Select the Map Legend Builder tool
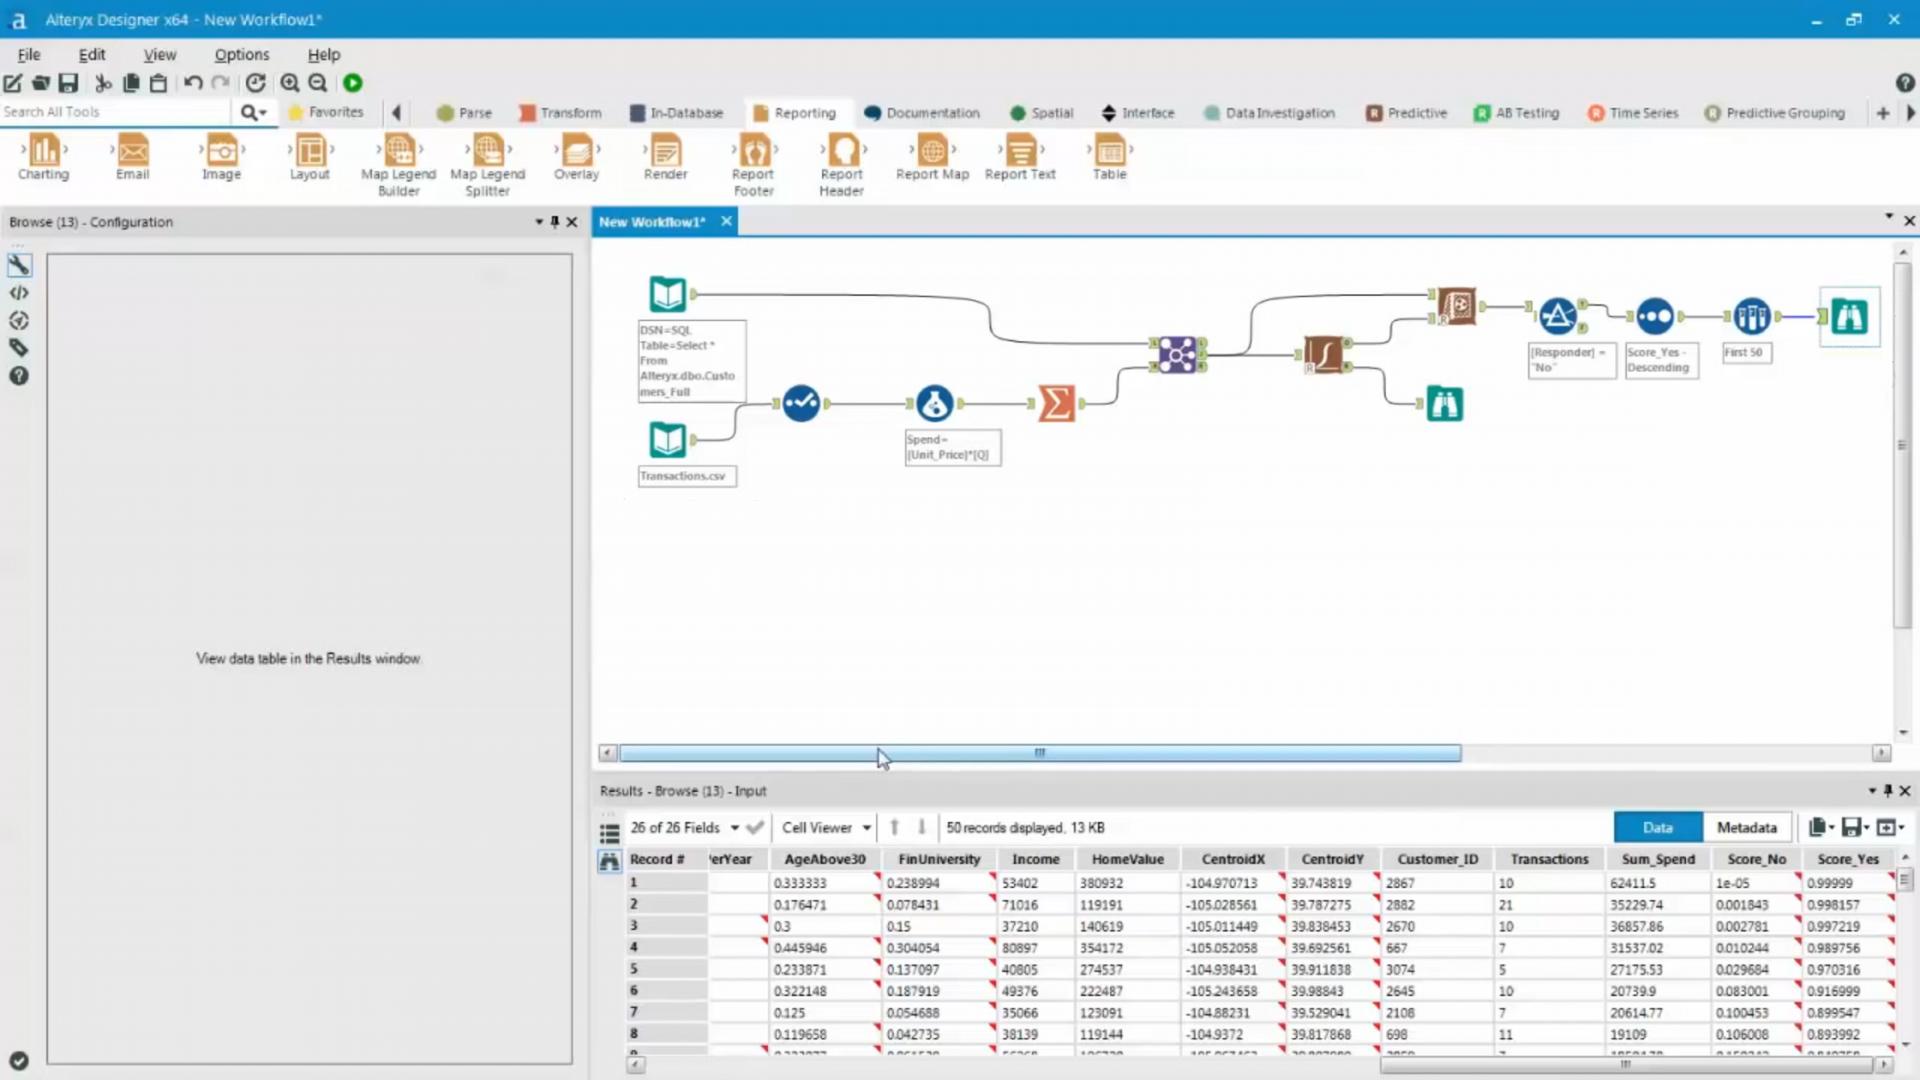Viewport: 1920px width, 1080px height. (x=398, y=166)
